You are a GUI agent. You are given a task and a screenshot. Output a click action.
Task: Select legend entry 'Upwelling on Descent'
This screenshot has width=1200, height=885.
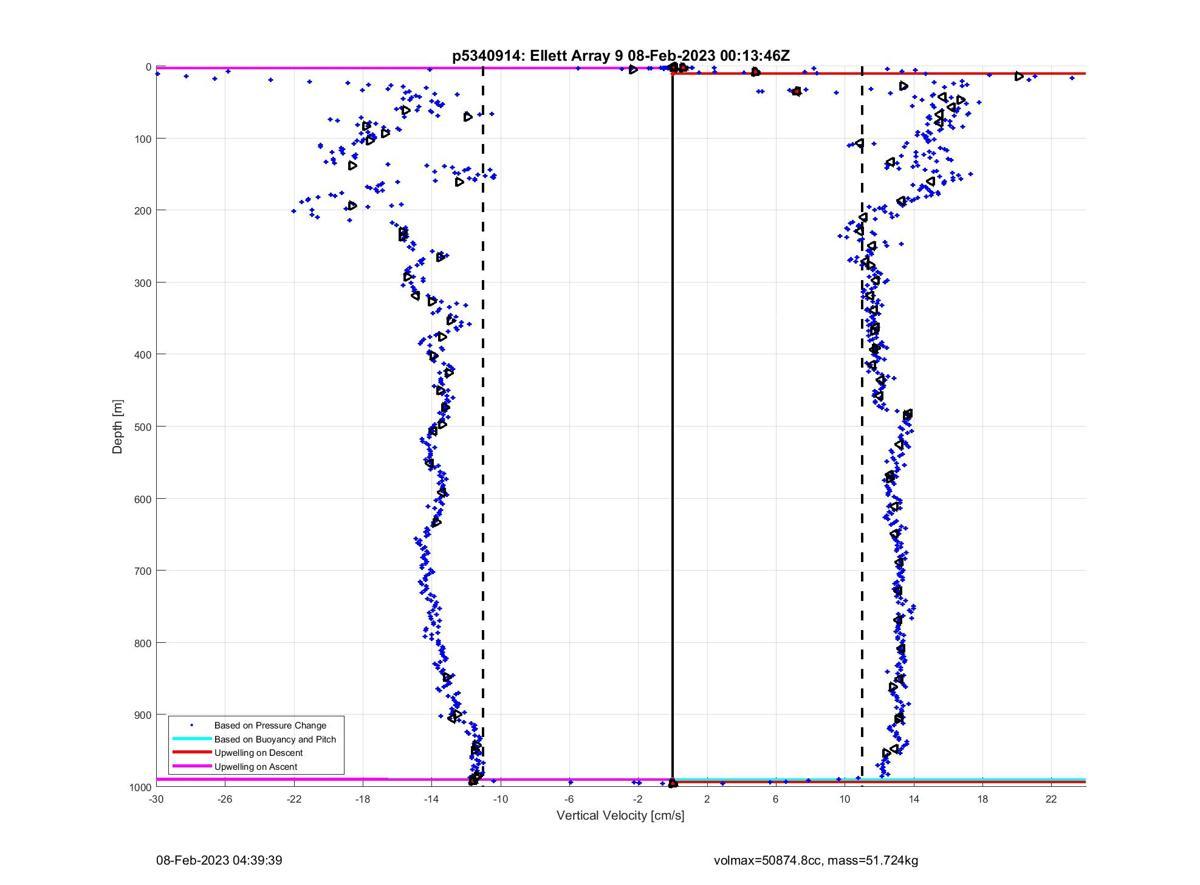tap(258, 753)
